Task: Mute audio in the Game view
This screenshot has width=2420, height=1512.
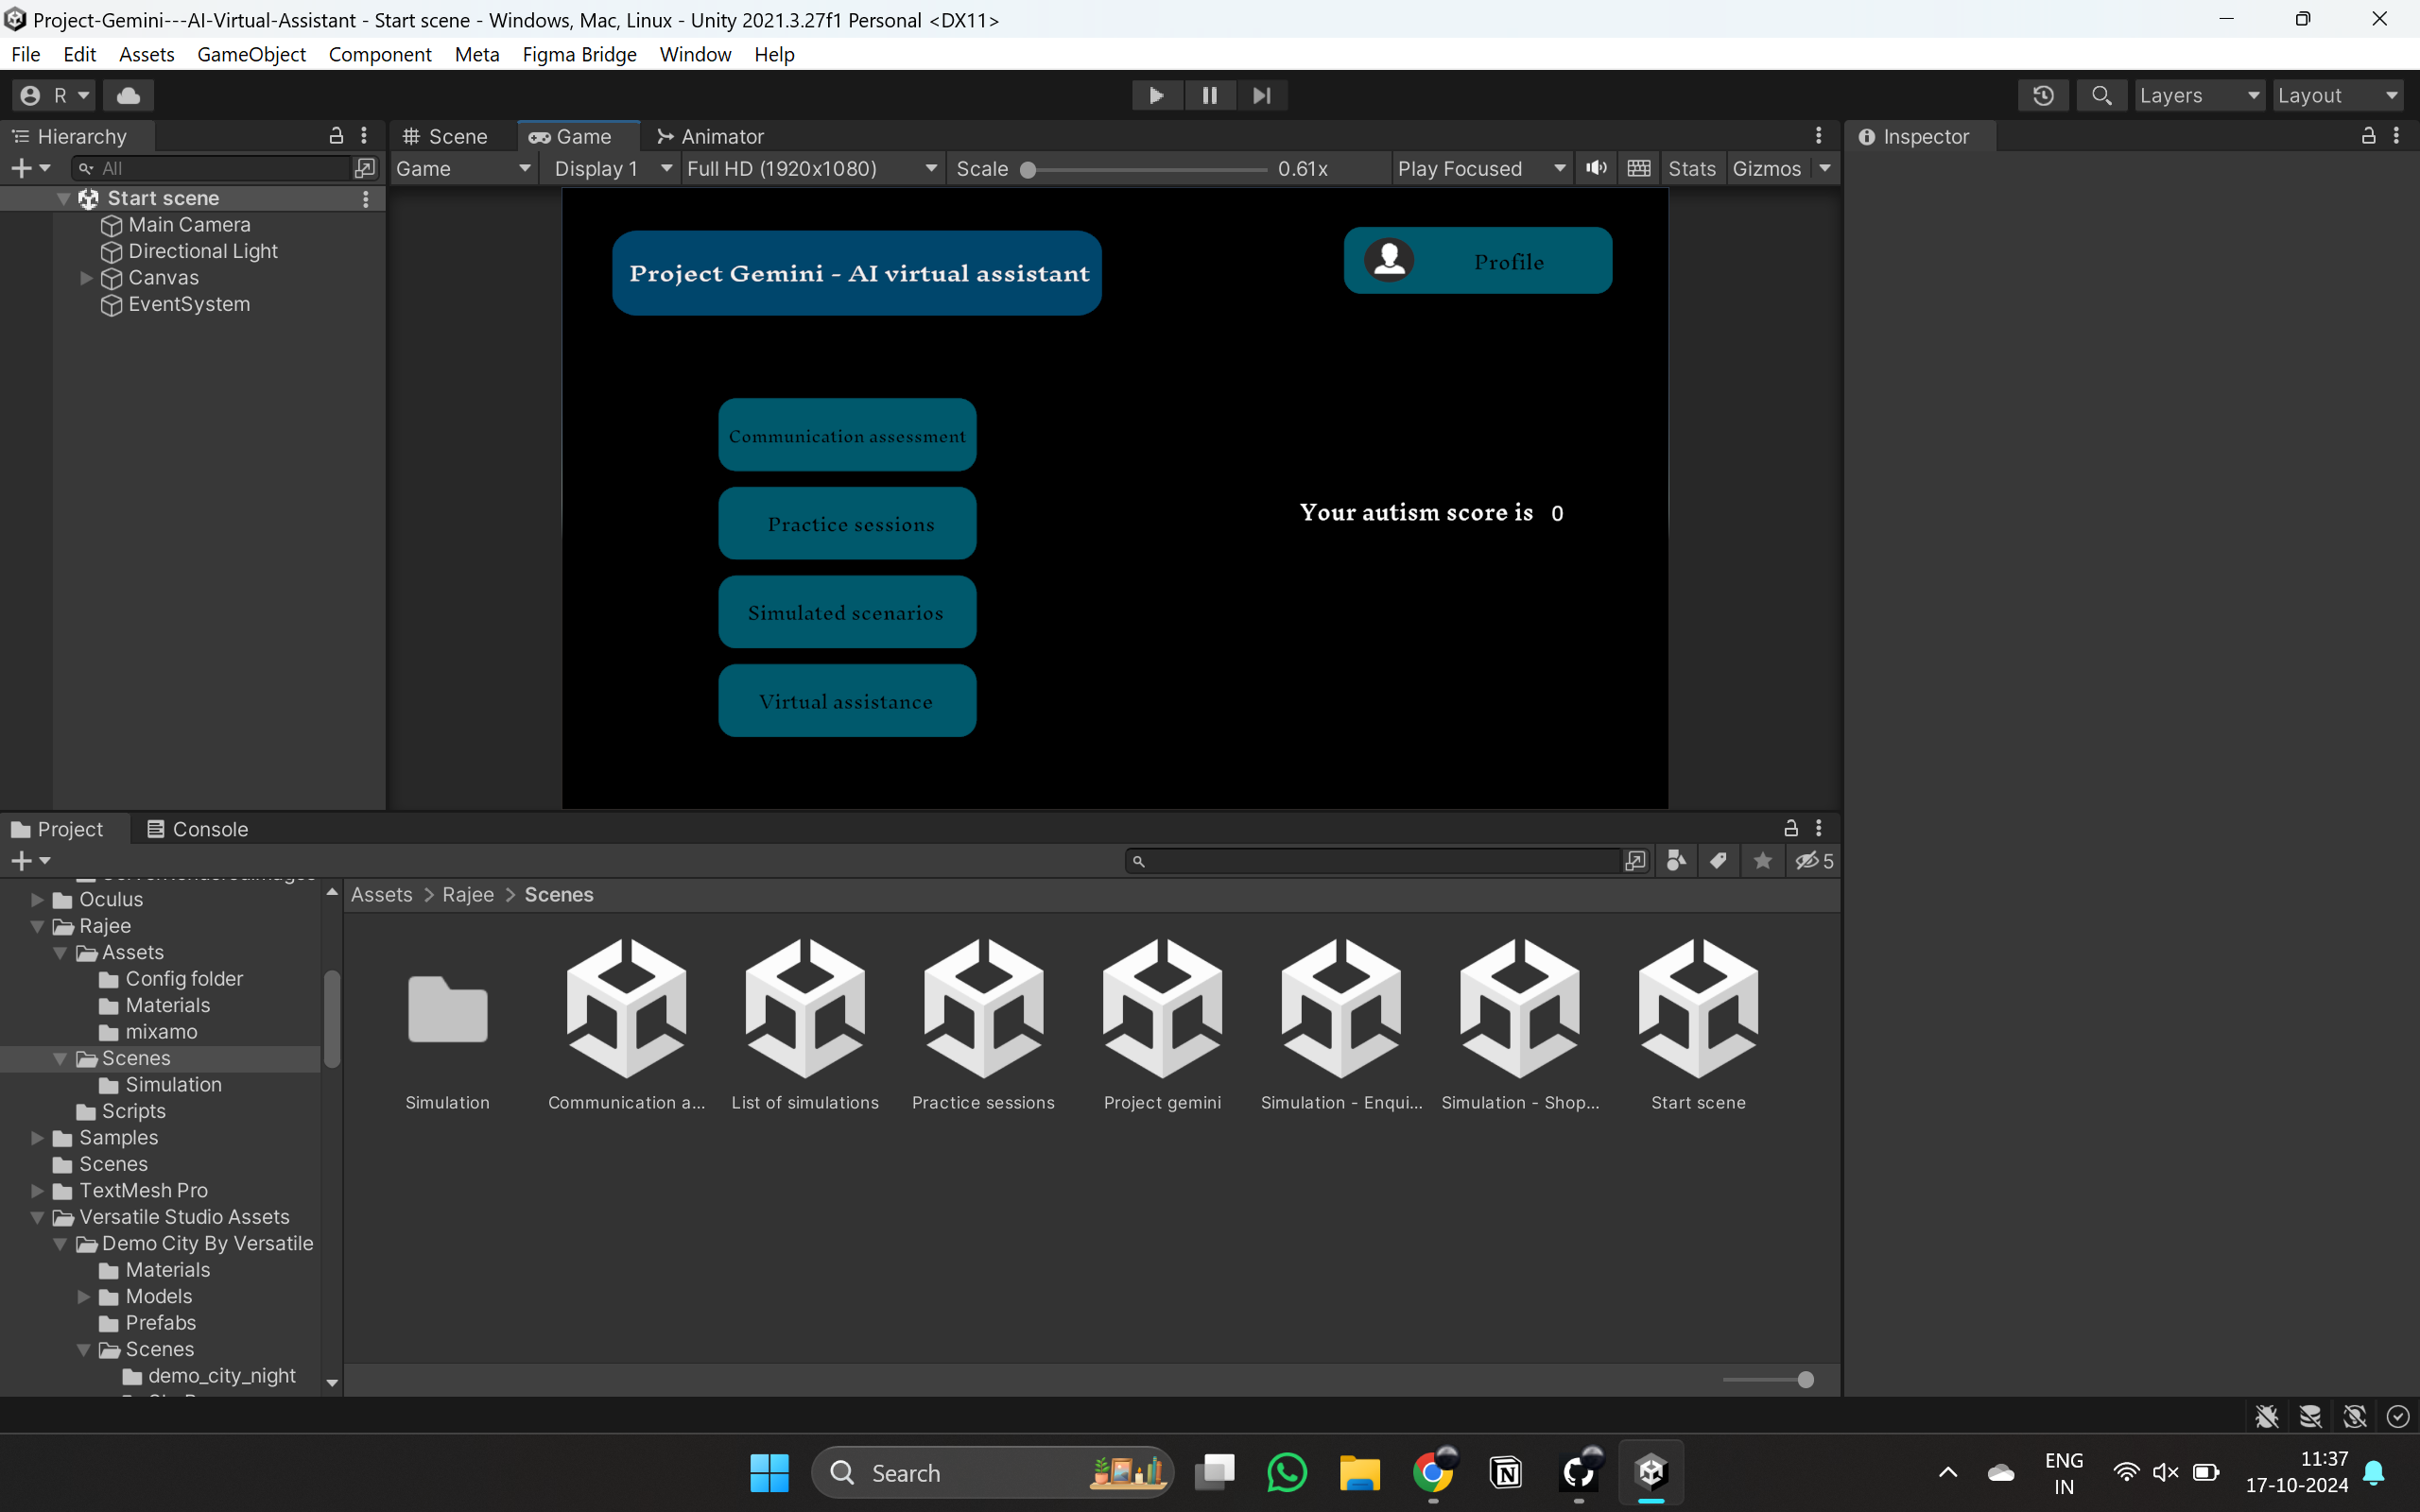Action: coord(1596,168)
